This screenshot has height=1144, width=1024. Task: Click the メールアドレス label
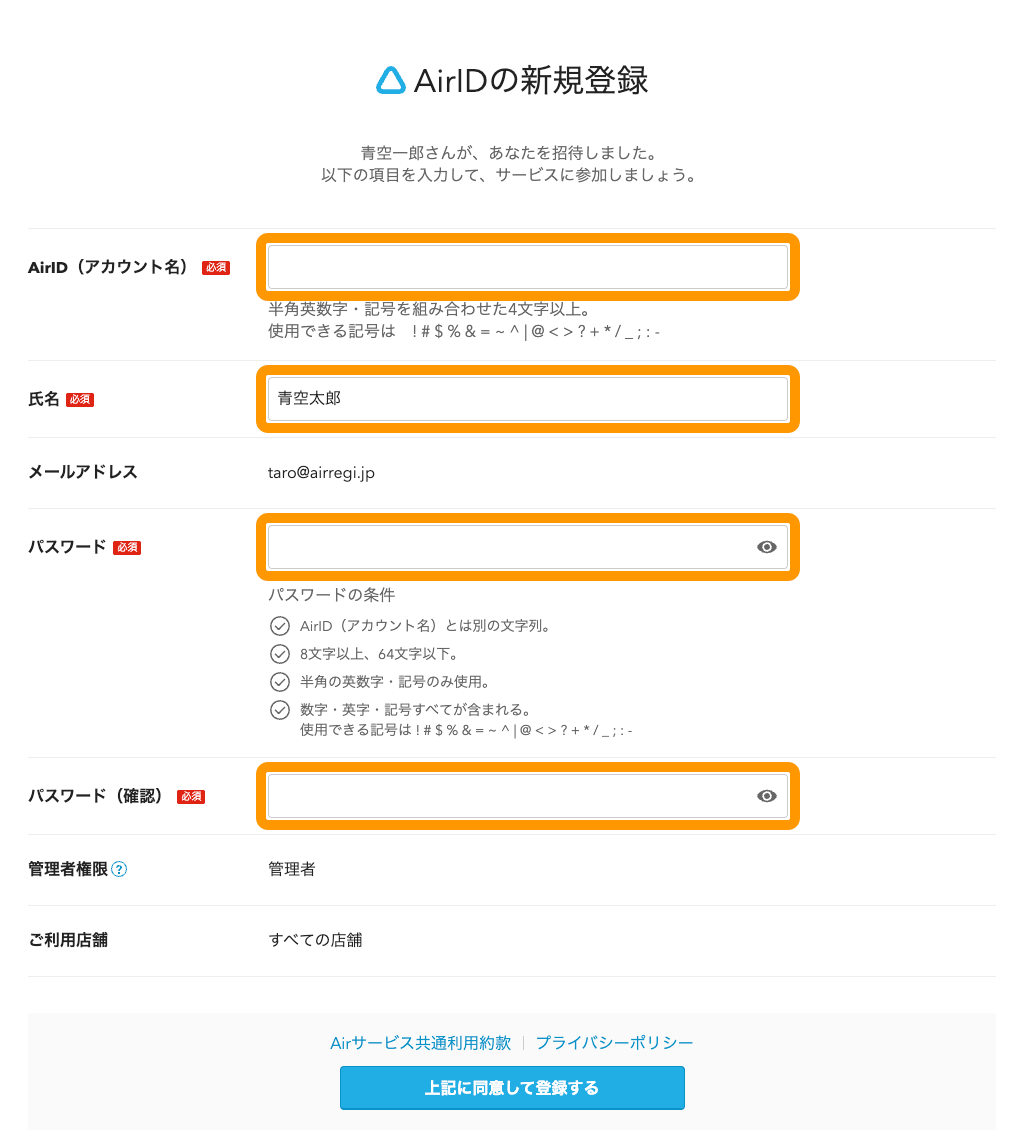tap(82, 472)
